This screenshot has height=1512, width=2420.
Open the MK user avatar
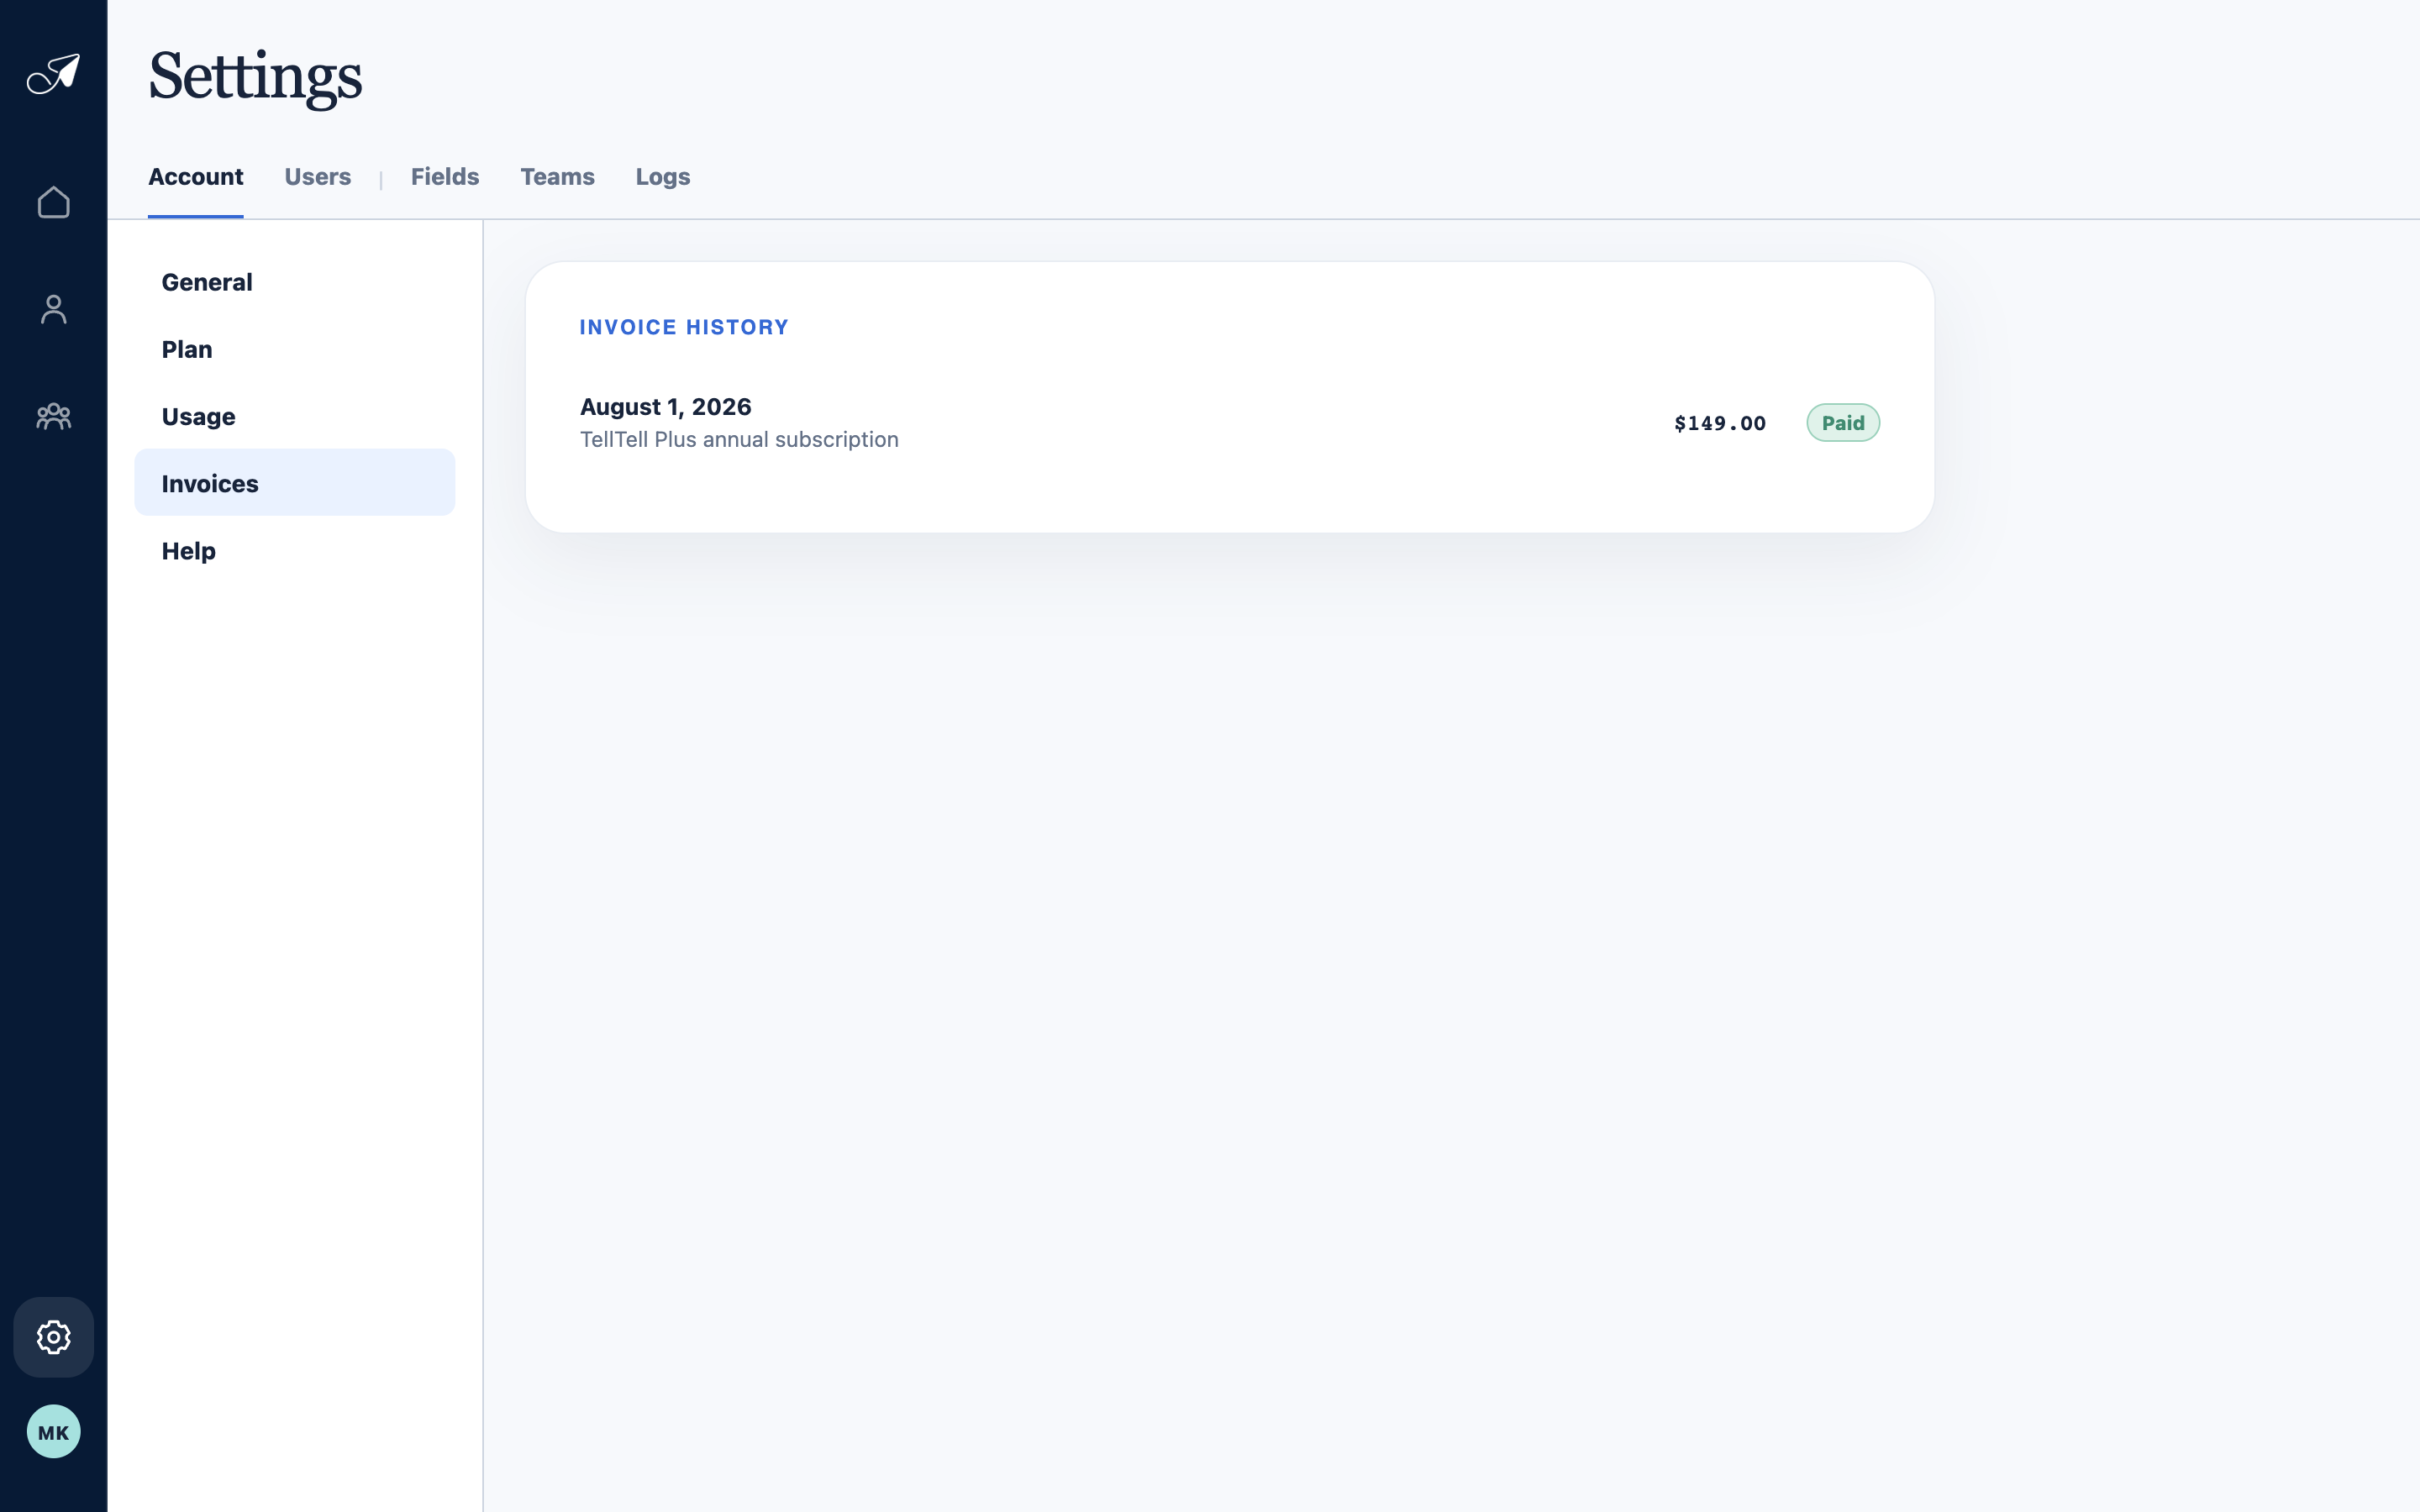(53, 1432)
